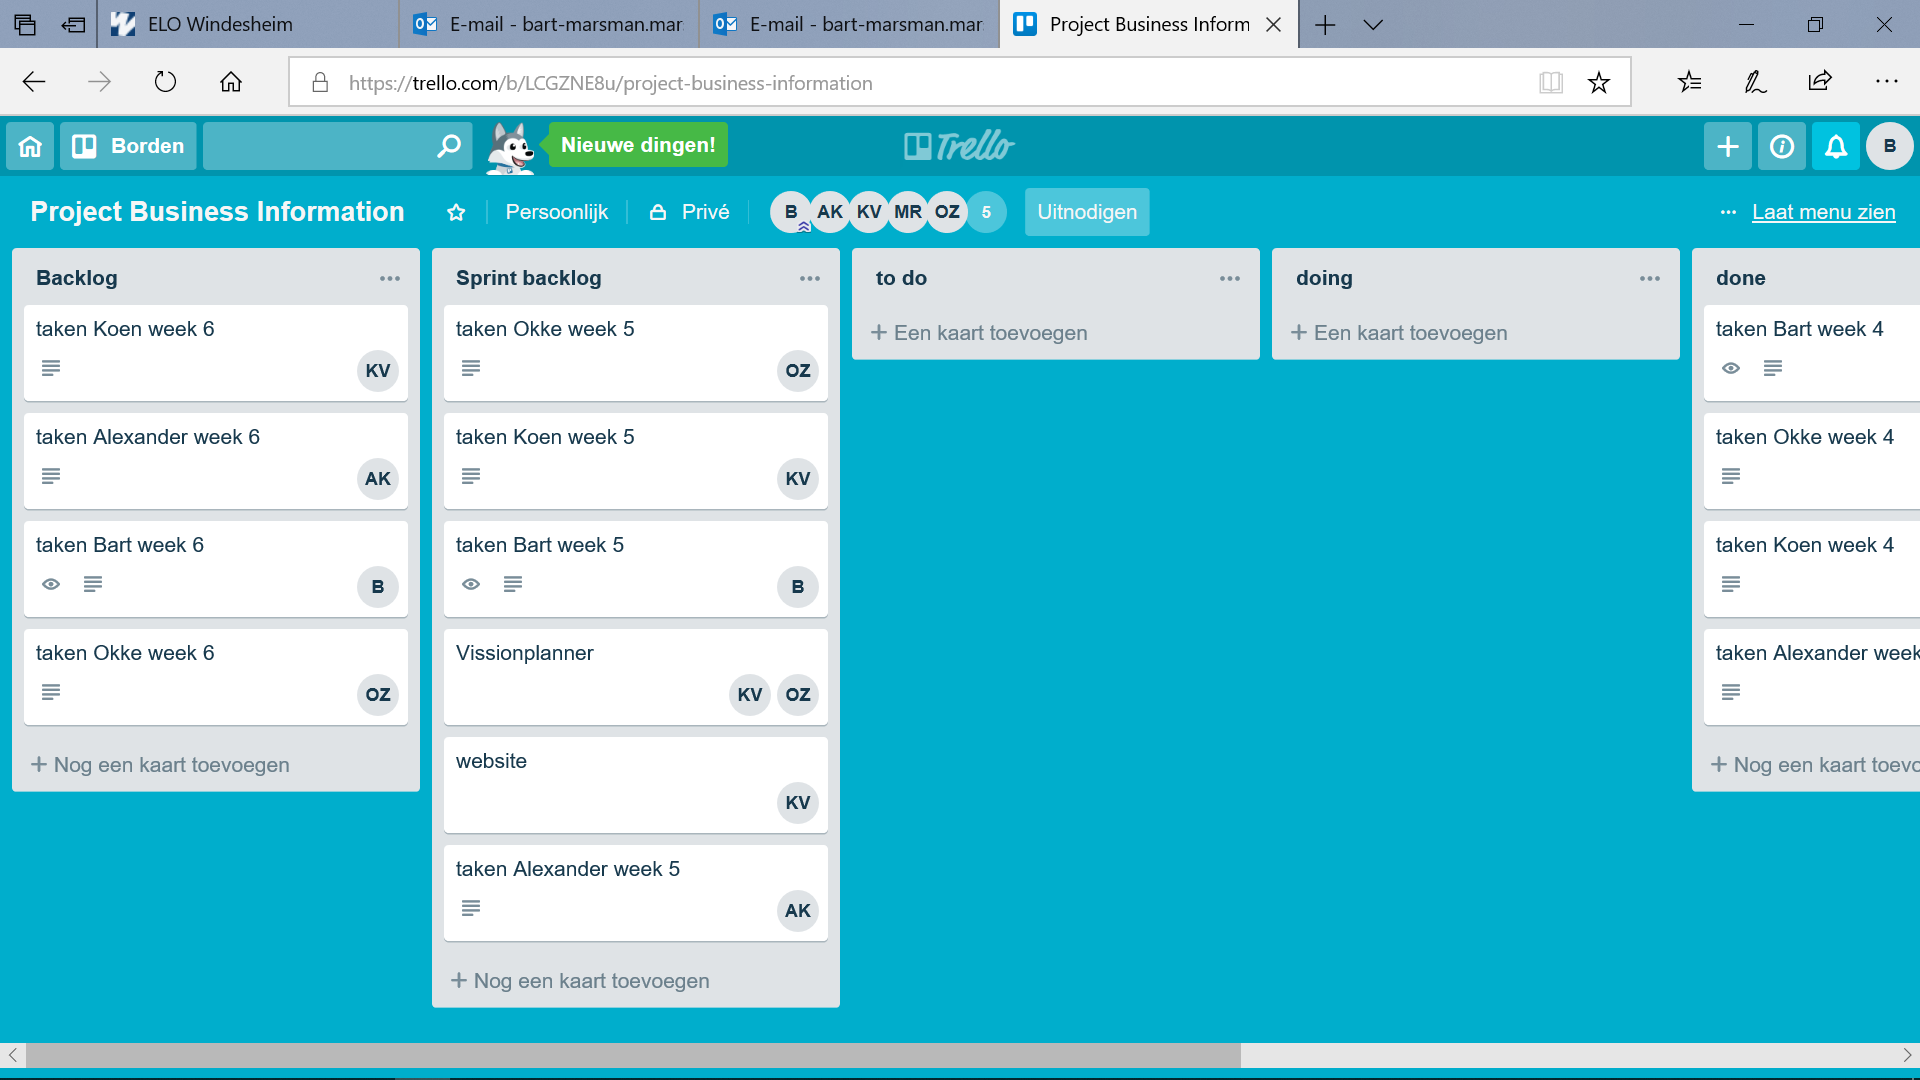The width and height of the screenshot is (1920, 1080).
Task: Open the doing list options menu
Action: pos(1650,278)
